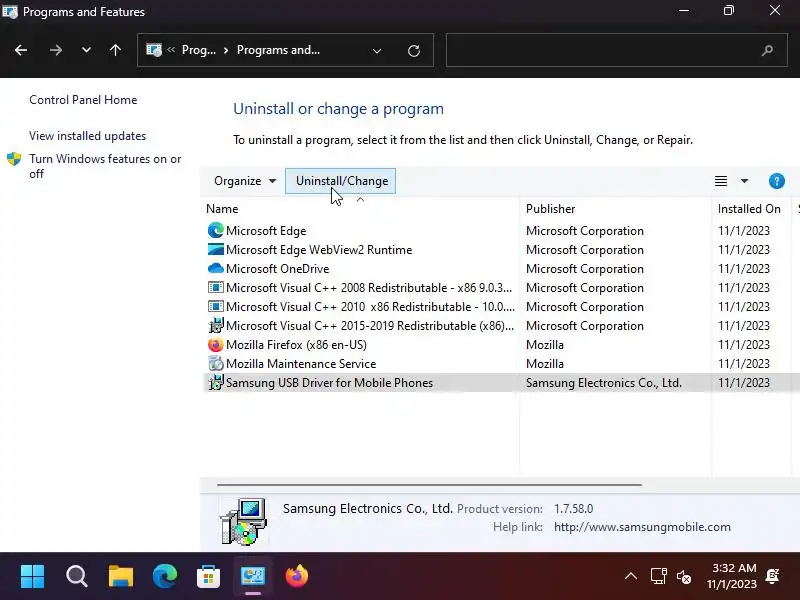Click the Edge WebView2 Runtime icon
The image size is (800, 600).
coord(215,249)
